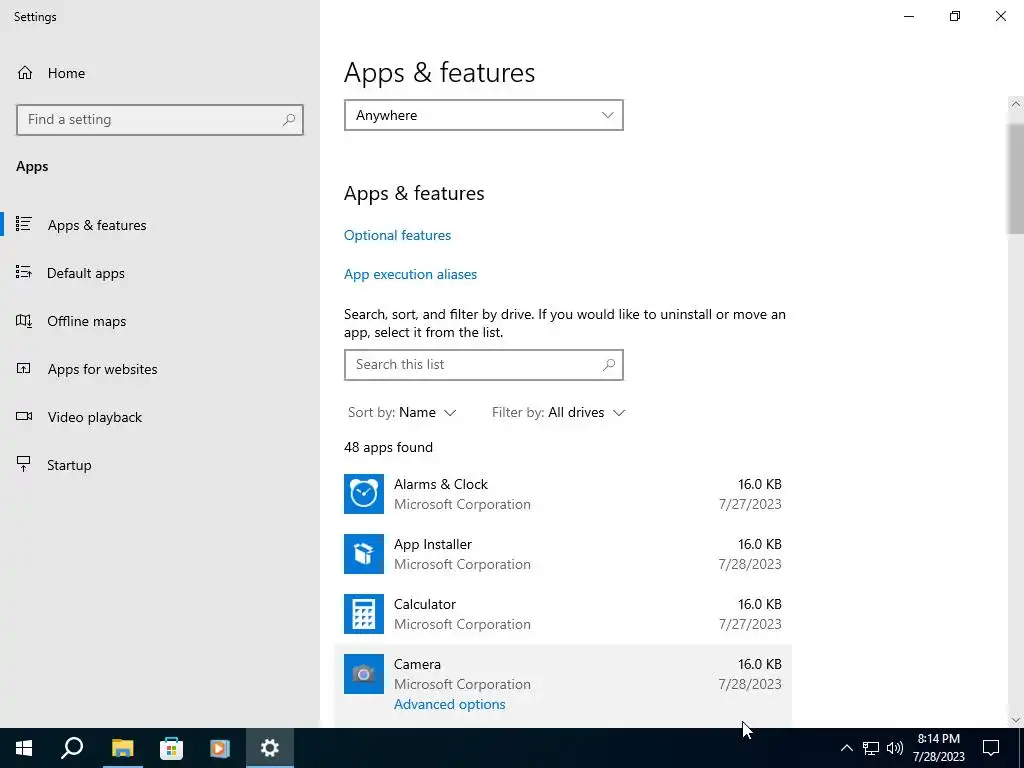Click the volume speaker tray icon
The width and height of the screenshot is (1024, 768).
coord(895,748)
